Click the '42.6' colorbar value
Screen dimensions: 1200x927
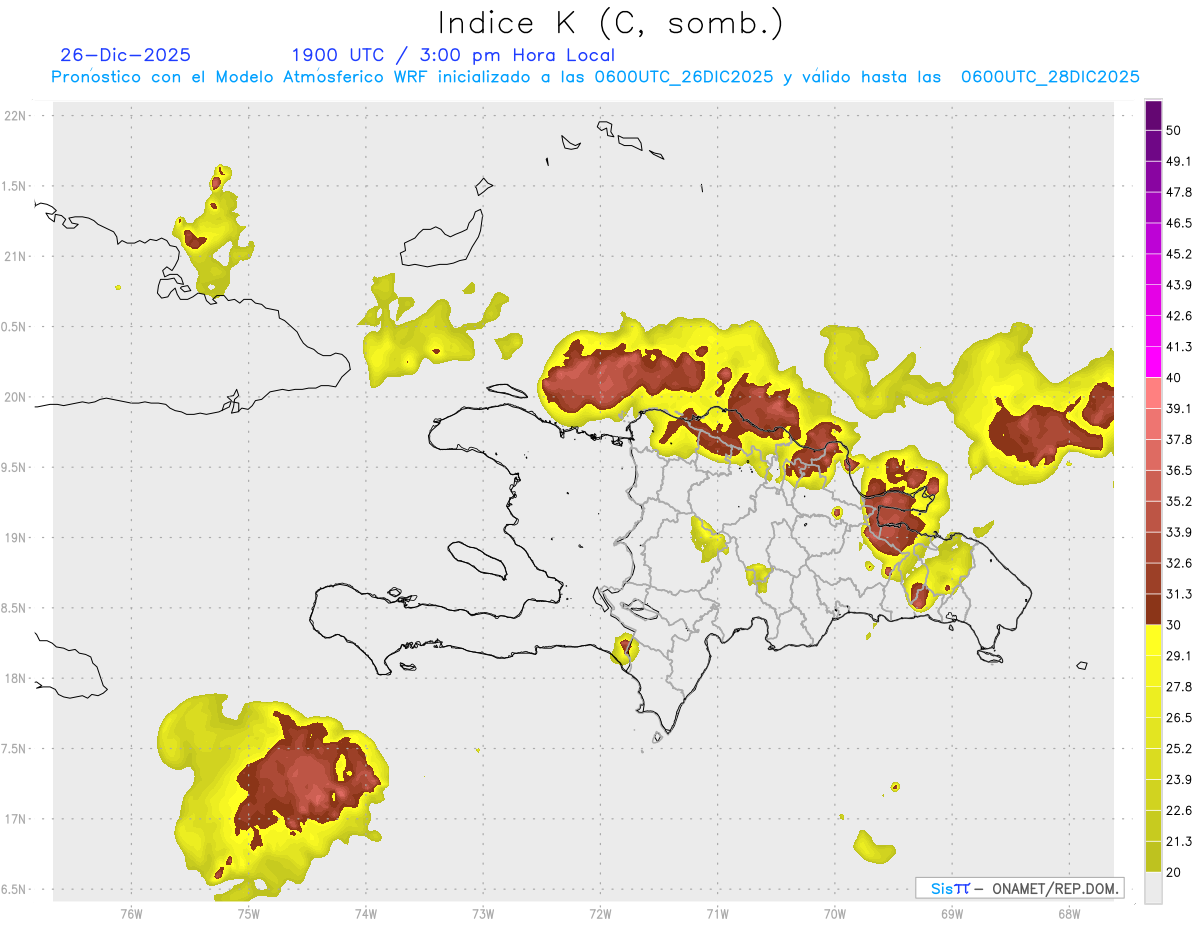tap(1179, 316)
